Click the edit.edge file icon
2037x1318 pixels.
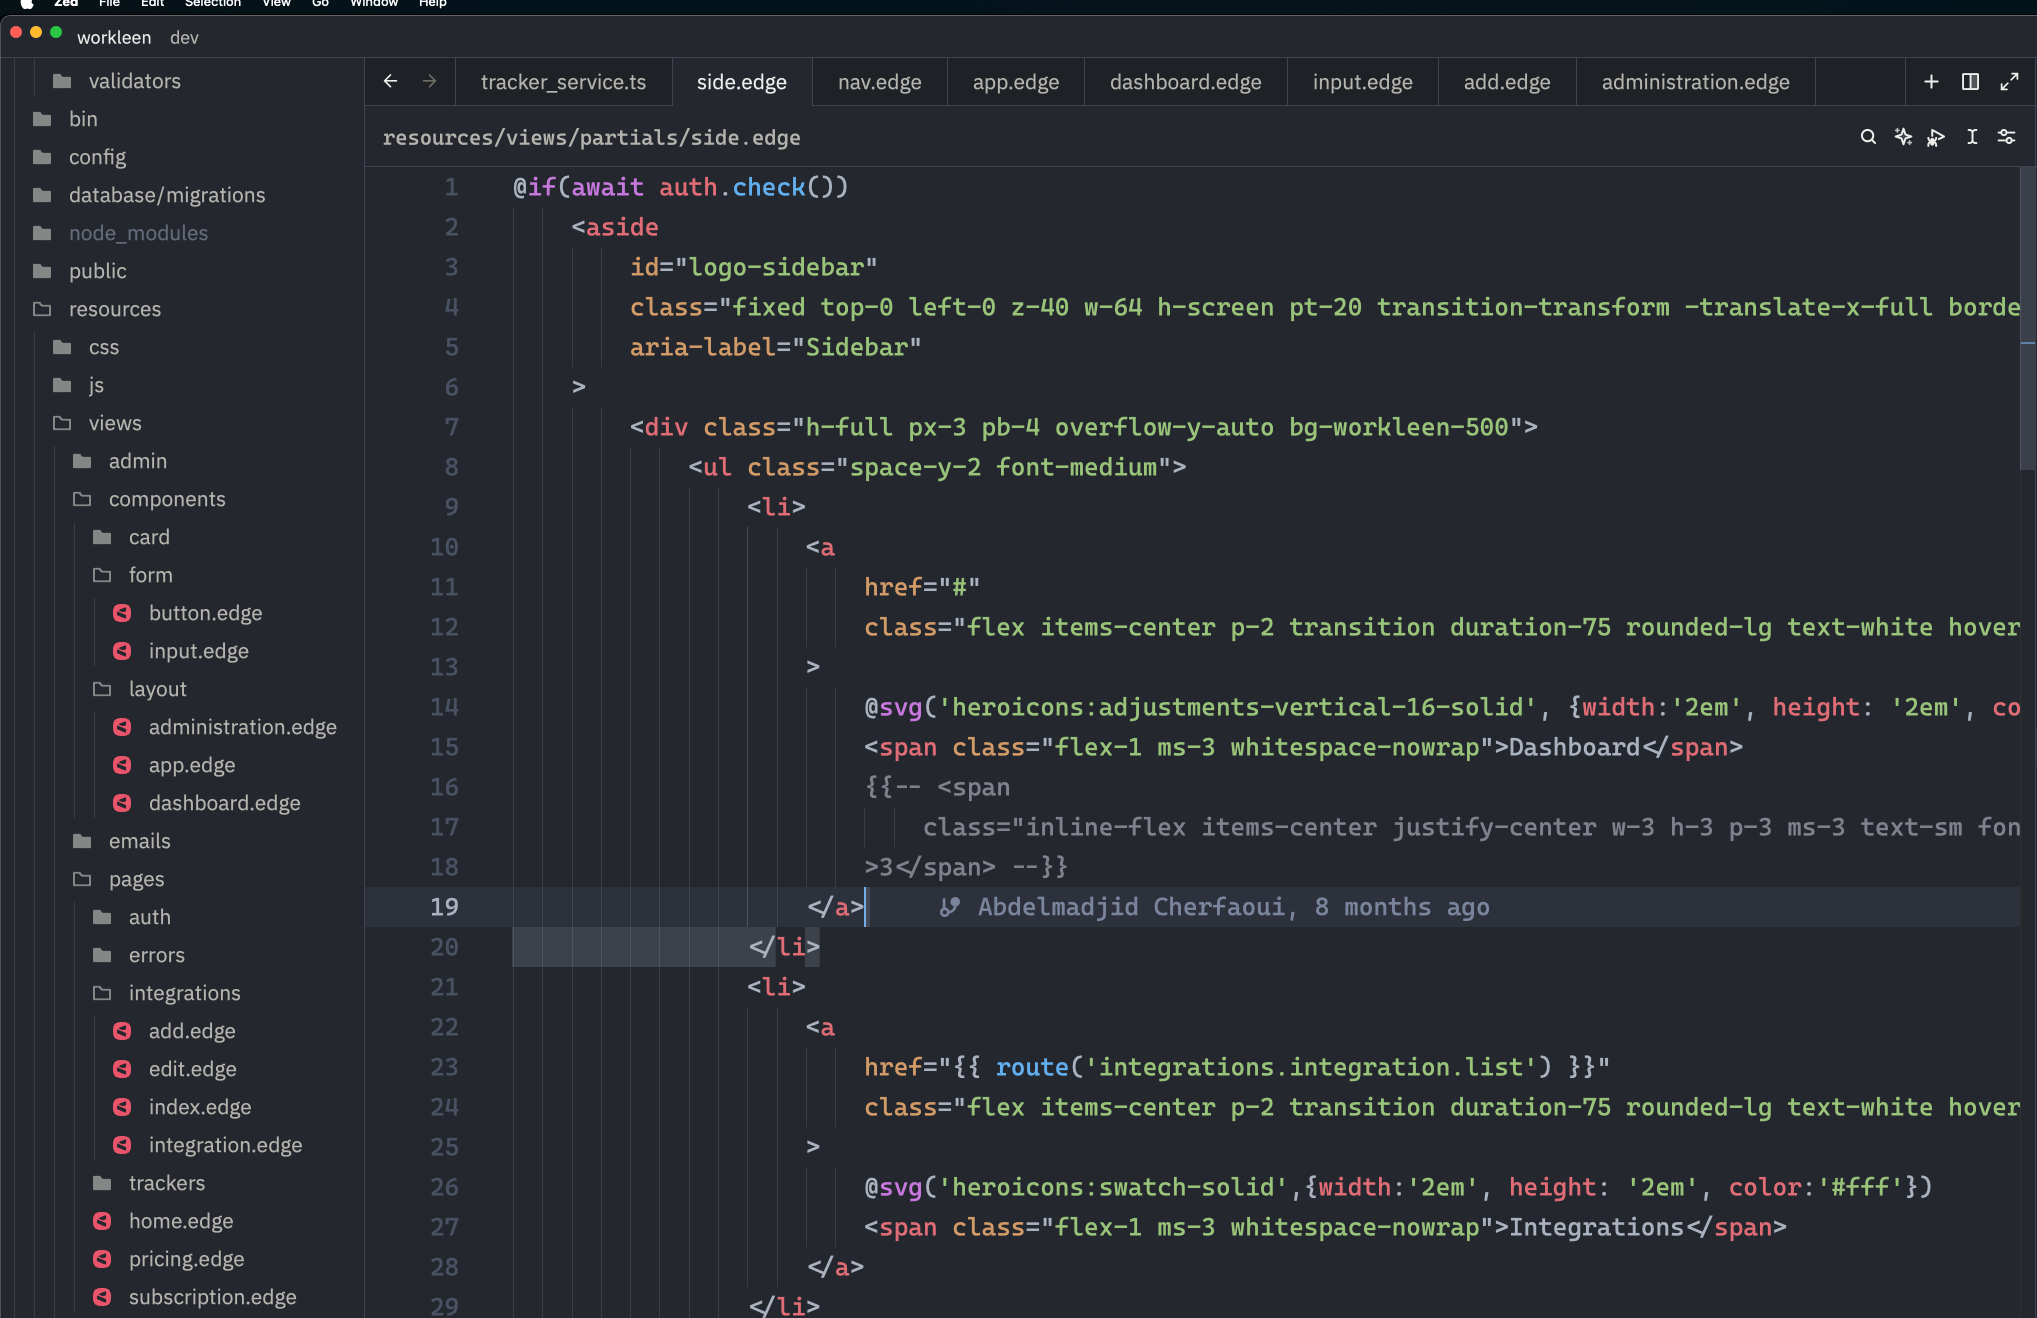tap(122, 1069)
